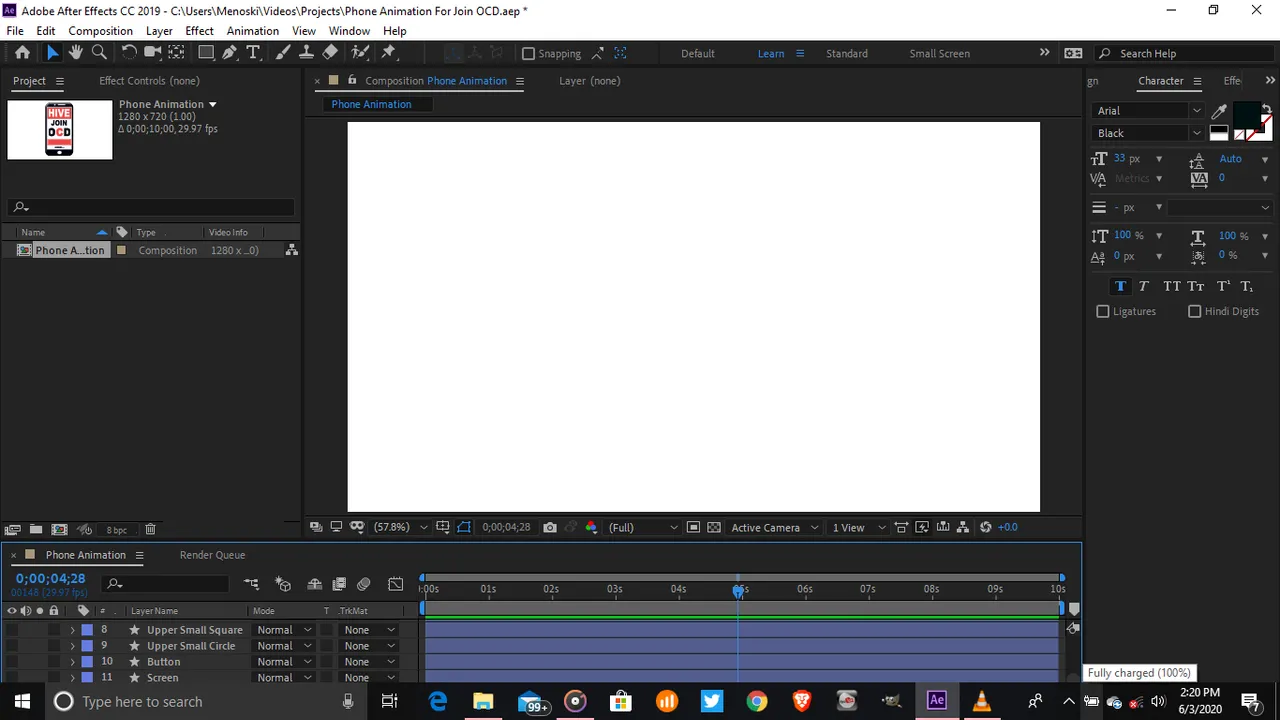Open the magnification ratio (57.8%) dropdown
The height and width of the screenshot is (720, 1280).
400,527
